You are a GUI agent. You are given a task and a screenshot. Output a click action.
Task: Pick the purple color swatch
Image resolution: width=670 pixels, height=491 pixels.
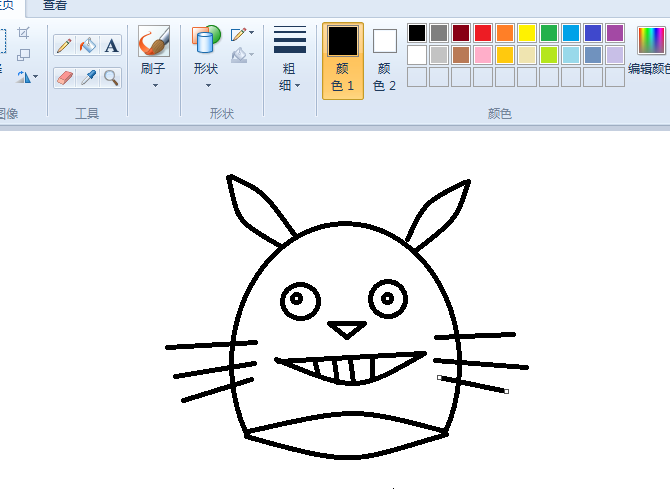point(615,33)
